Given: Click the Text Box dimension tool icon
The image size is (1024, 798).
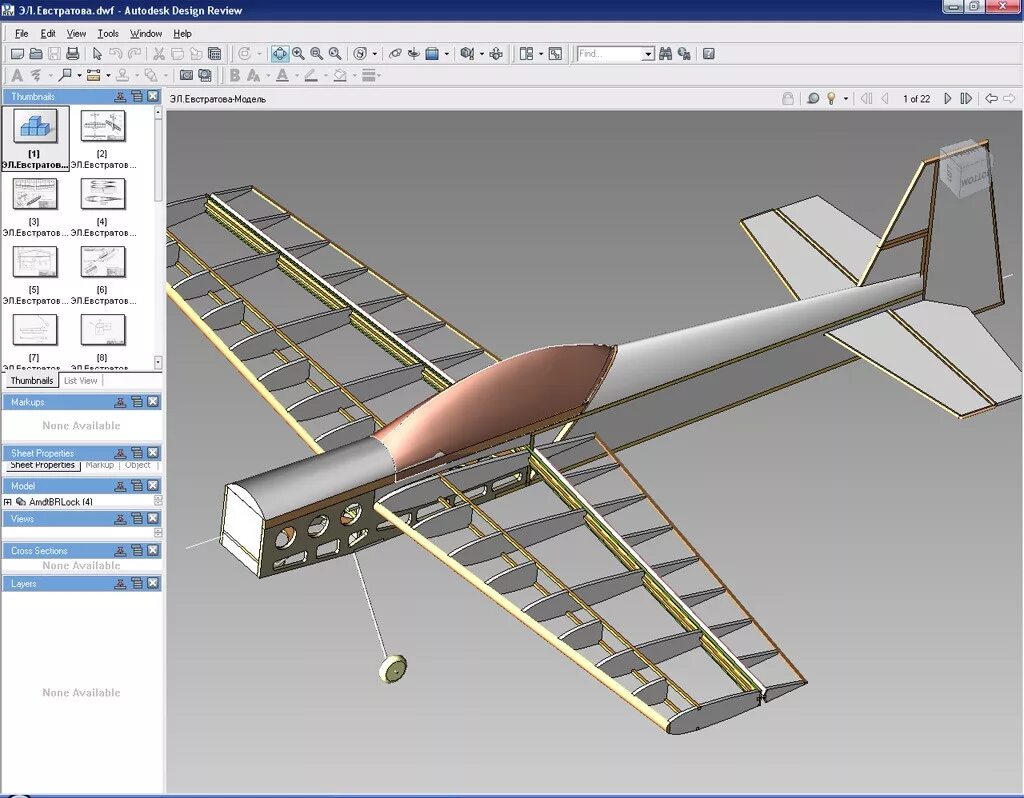Looking at the screenshot, I should pos(93,75).
